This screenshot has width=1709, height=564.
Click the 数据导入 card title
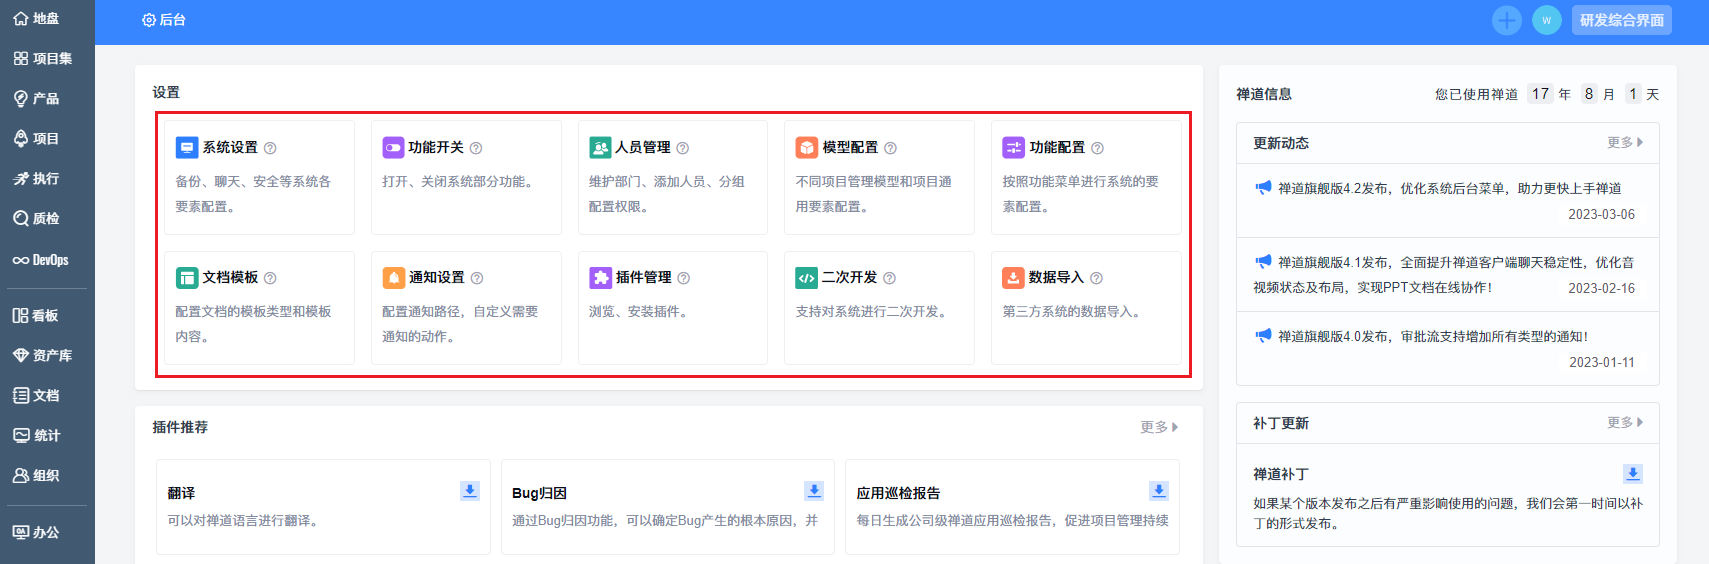pos(1056,278)
